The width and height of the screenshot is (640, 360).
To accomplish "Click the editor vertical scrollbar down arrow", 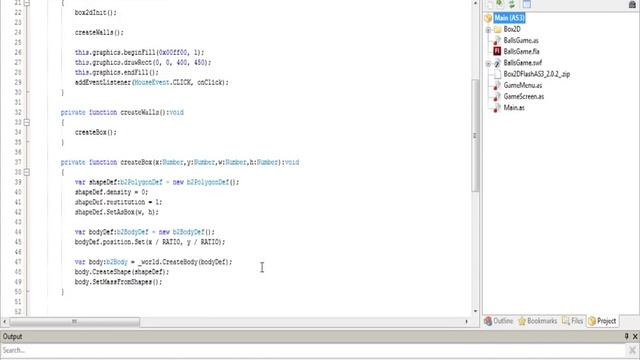I will pos(475,311).
